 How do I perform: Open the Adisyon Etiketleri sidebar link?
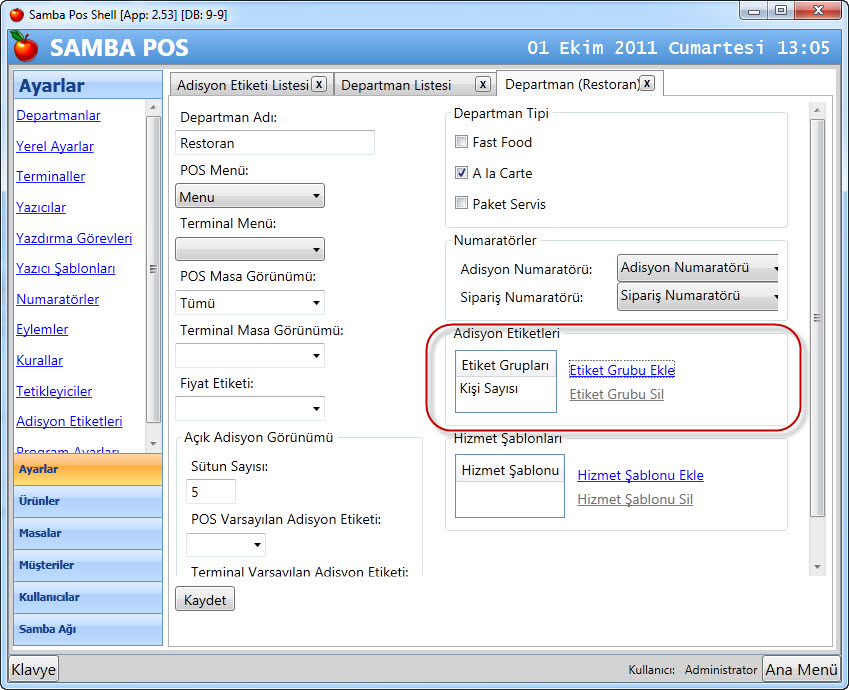pyautogui.click(x=69, y=421)
